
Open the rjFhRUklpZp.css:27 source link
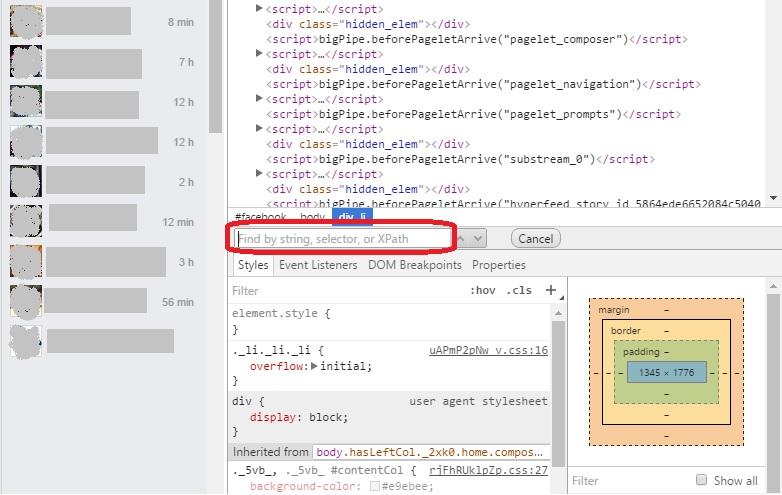488,469
